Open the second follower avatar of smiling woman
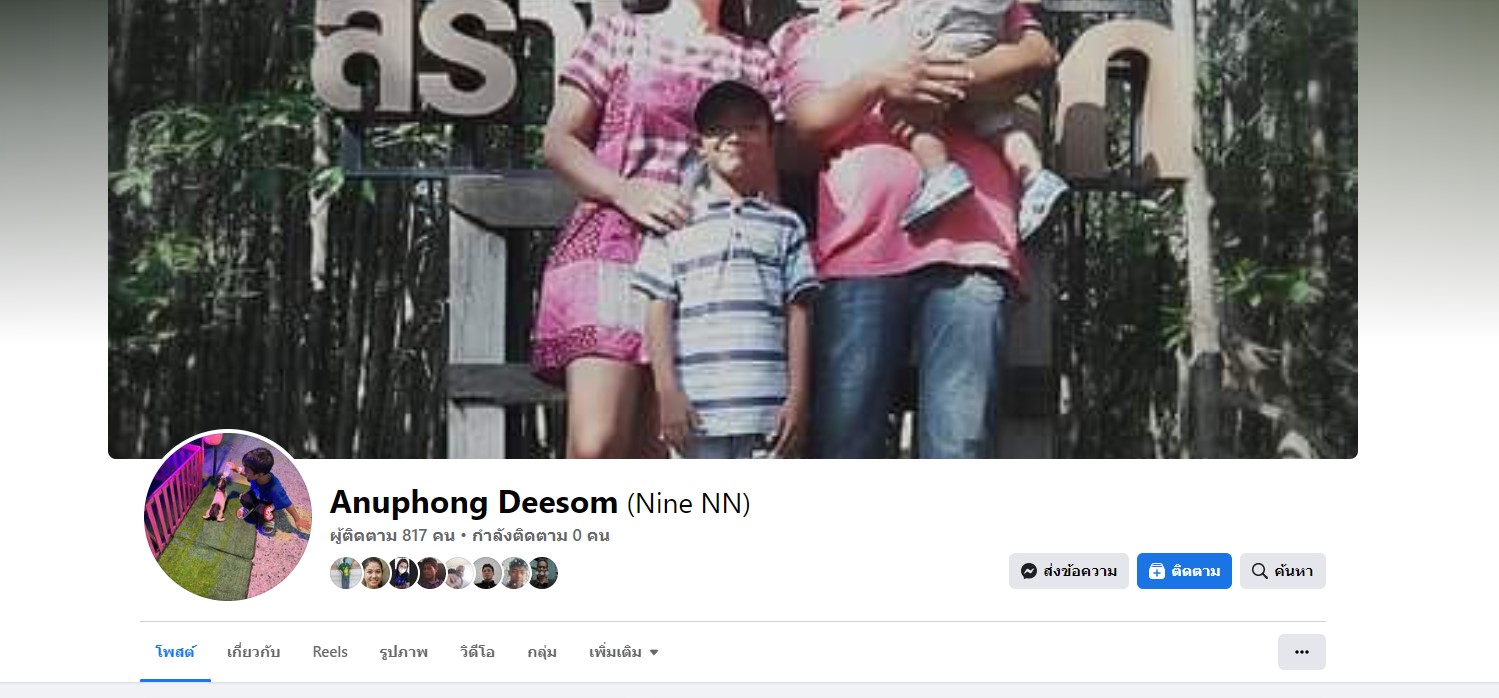Screen dimensions: 1499x698 374,573
